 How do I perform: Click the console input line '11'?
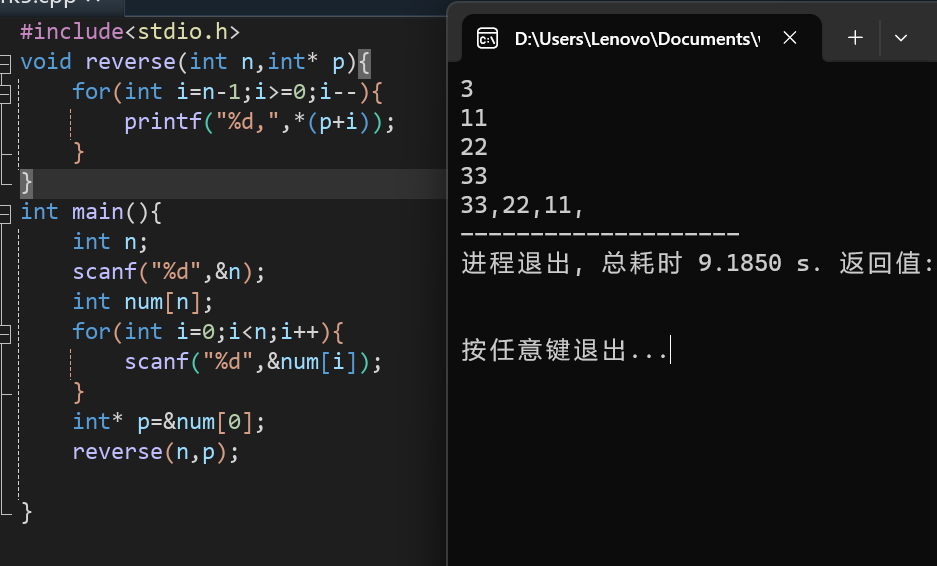tap(474, 118)
